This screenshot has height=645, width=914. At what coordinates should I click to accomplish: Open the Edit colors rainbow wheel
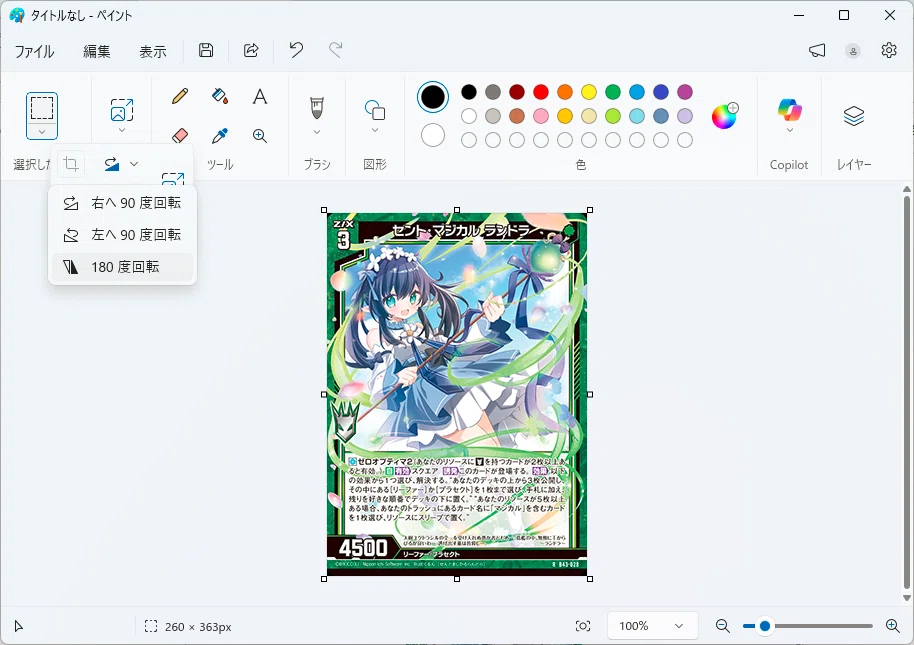pos(725,116)
